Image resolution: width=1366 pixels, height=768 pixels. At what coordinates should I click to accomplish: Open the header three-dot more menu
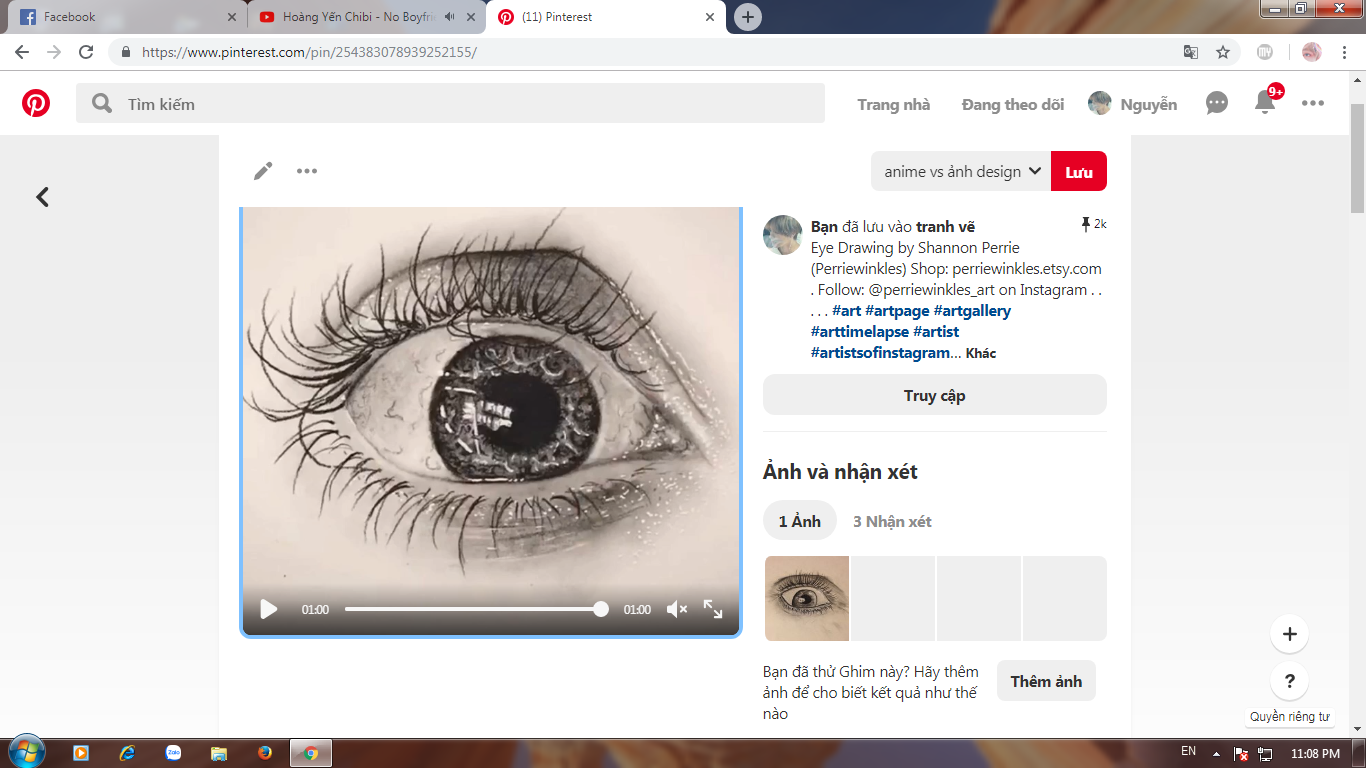click(1313, 103)
